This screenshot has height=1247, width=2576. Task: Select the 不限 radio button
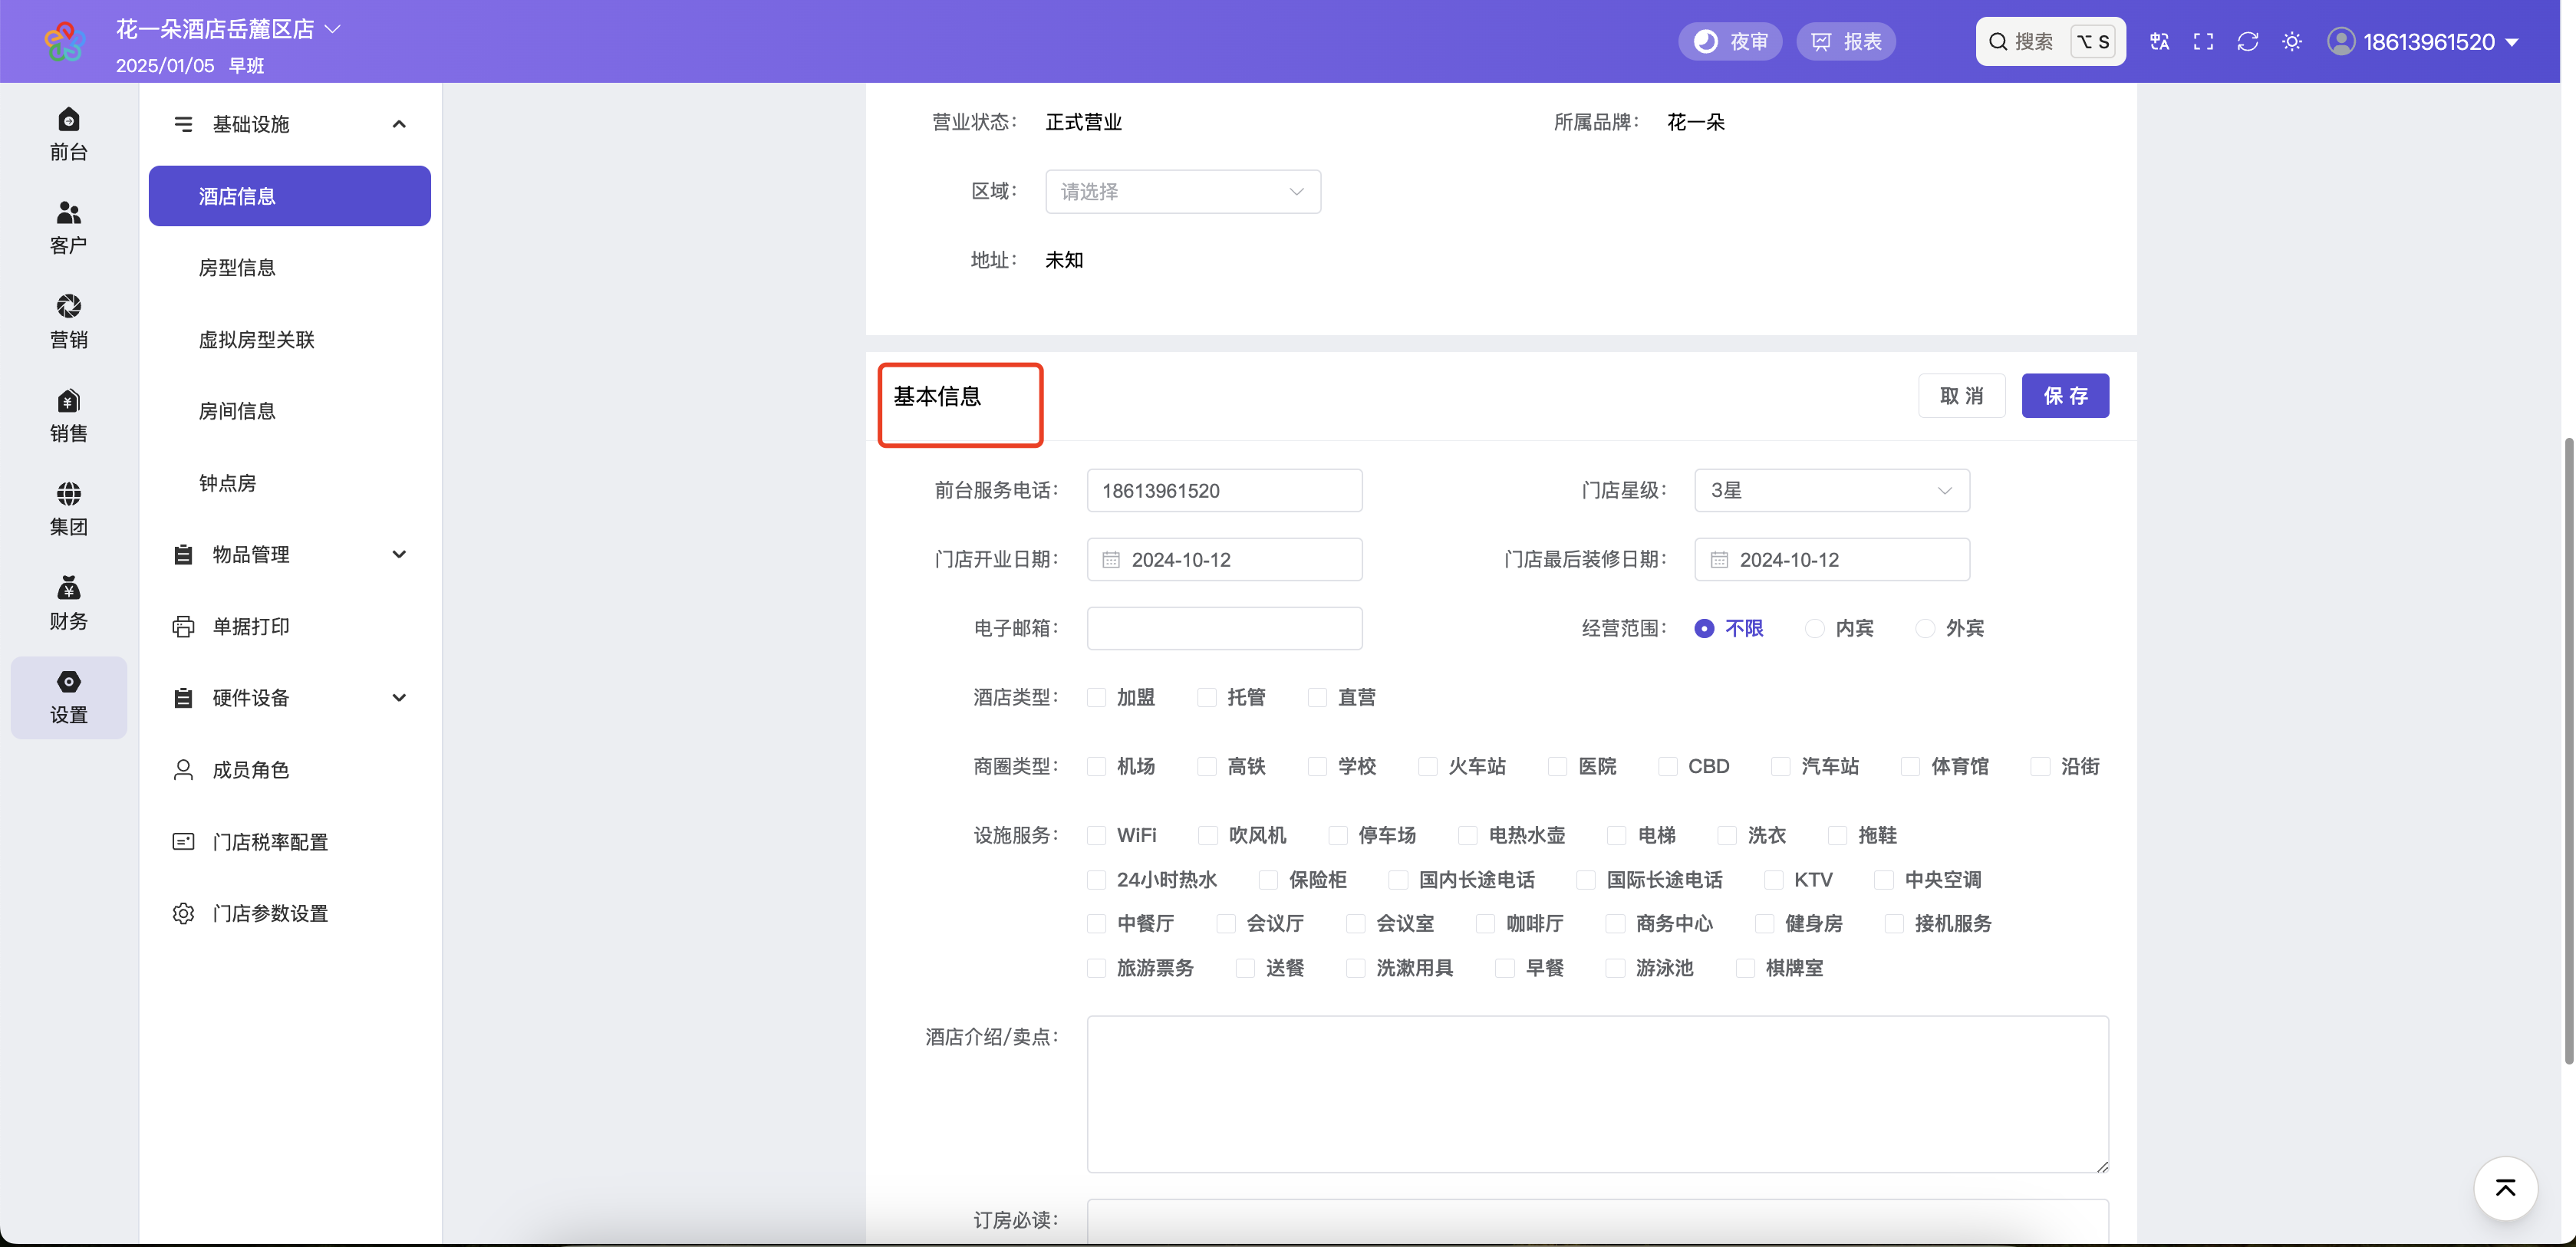(1704, 629)
